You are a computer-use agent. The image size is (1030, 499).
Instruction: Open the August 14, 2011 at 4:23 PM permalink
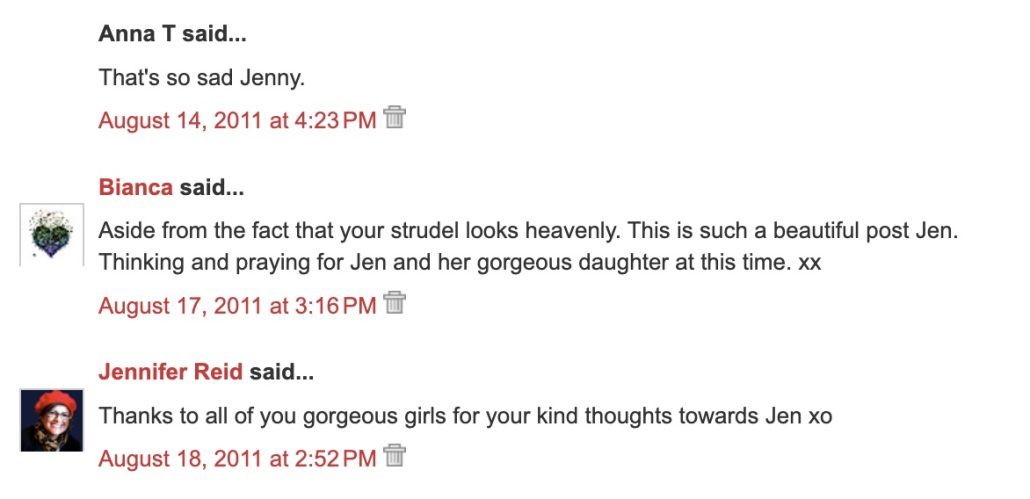[x=237, y=121]
